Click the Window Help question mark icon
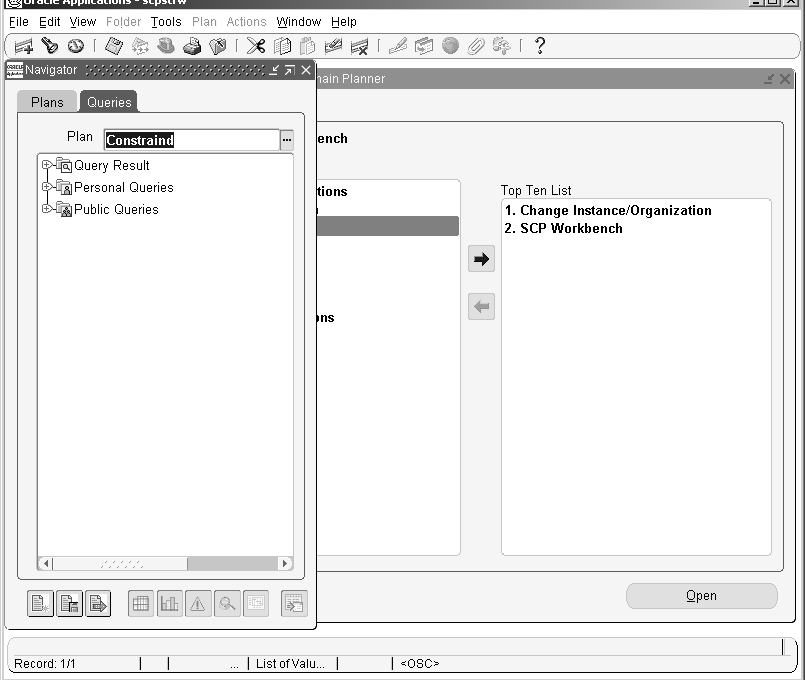Screen dimensions: 805x680 coord(540,46)
